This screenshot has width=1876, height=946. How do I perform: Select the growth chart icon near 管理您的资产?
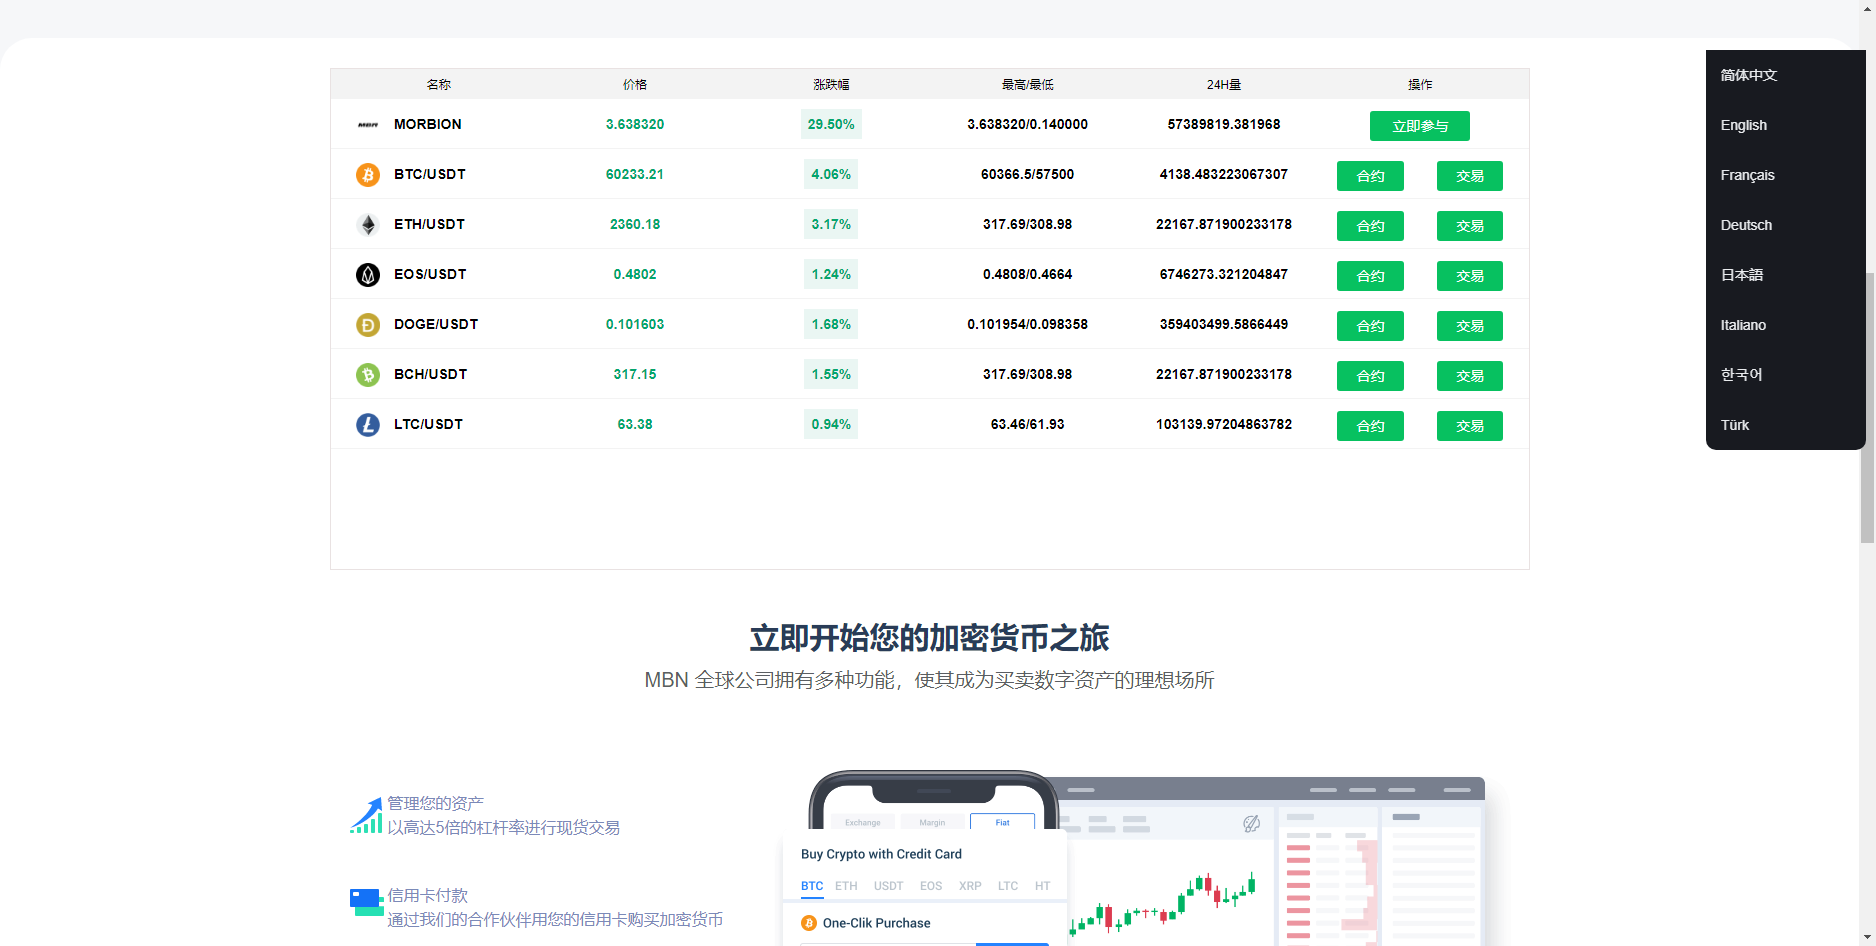tap(366, 813)
